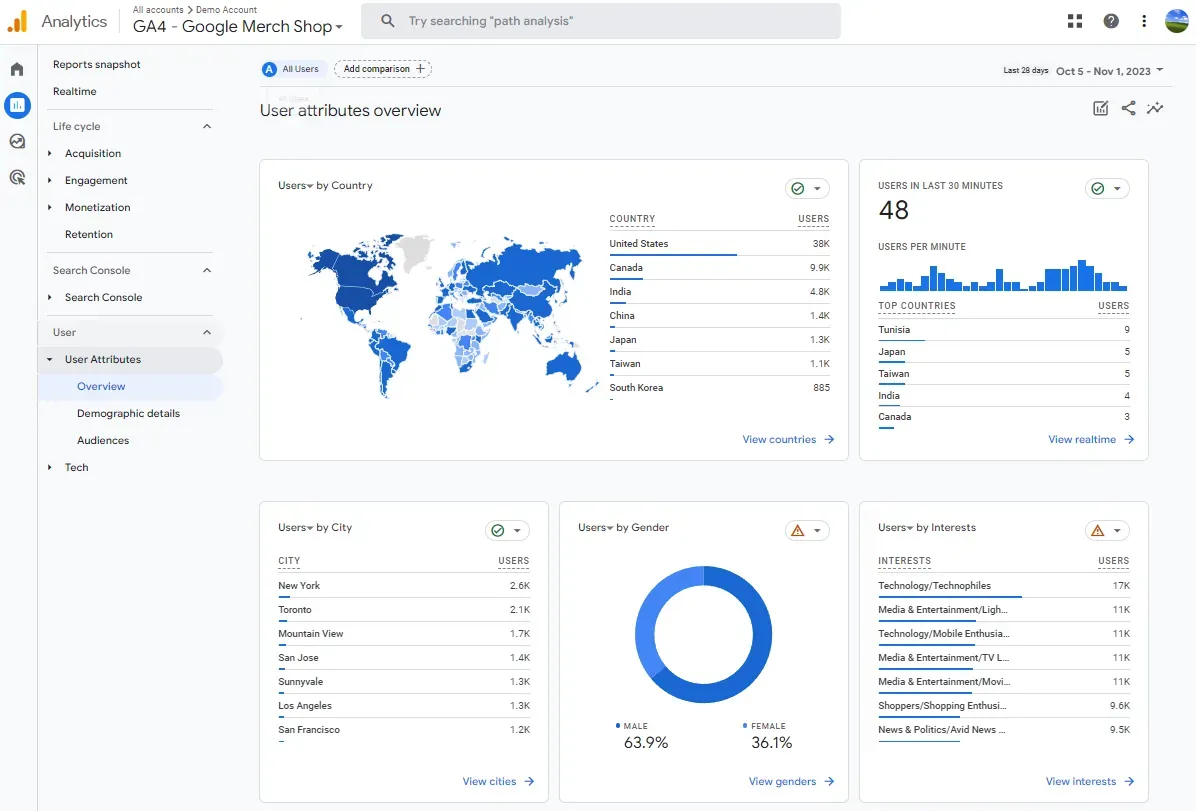1196x811 pixels.
Task: Open Demographic details
Action: click(128, 414)
